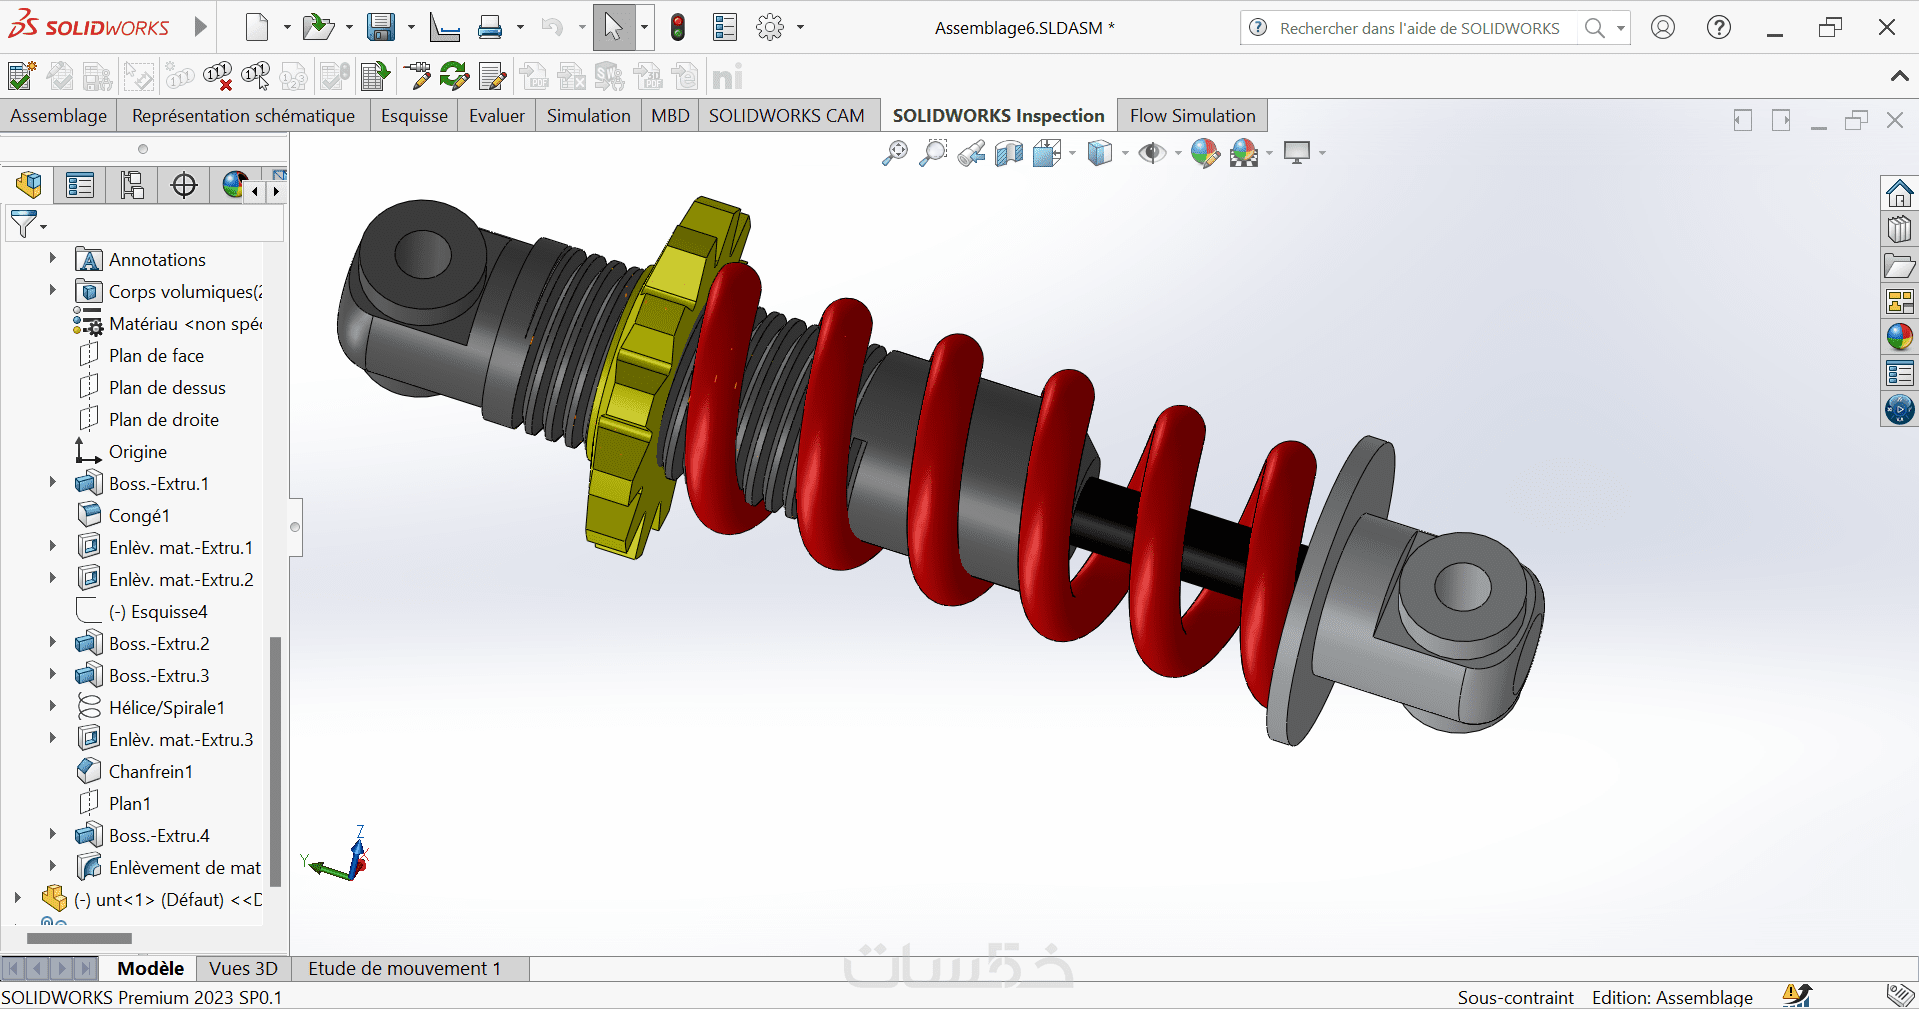Click the Open document folder icon
Screen dimensions: 1919x1009
point(318,27)
